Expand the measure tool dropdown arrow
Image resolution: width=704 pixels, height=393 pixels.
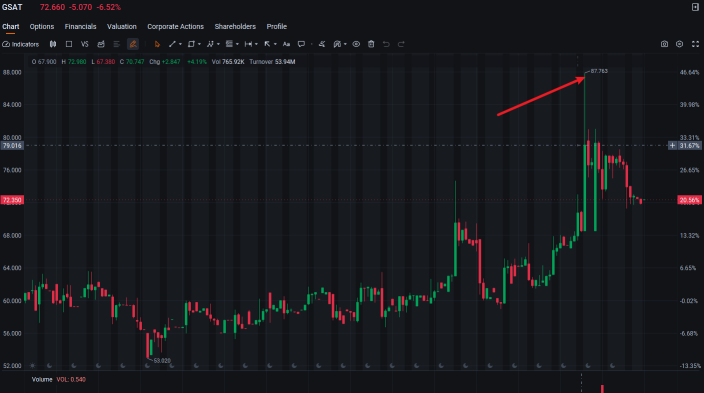[256, 44]
